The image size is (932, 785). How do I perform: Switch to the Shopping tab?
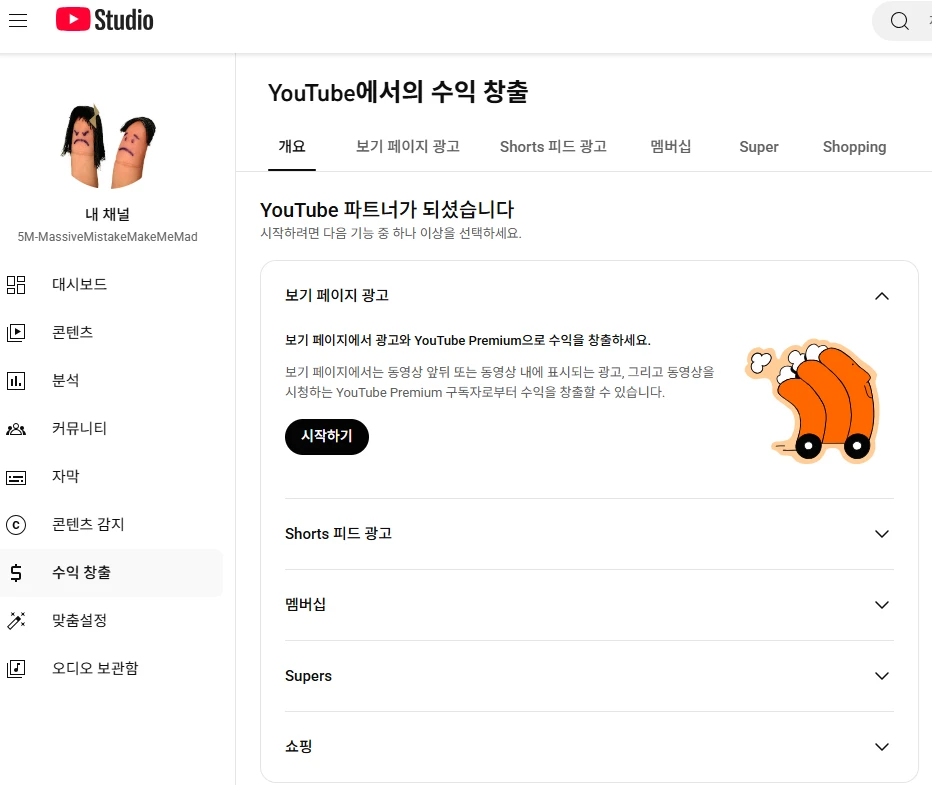tap(854, 147)
